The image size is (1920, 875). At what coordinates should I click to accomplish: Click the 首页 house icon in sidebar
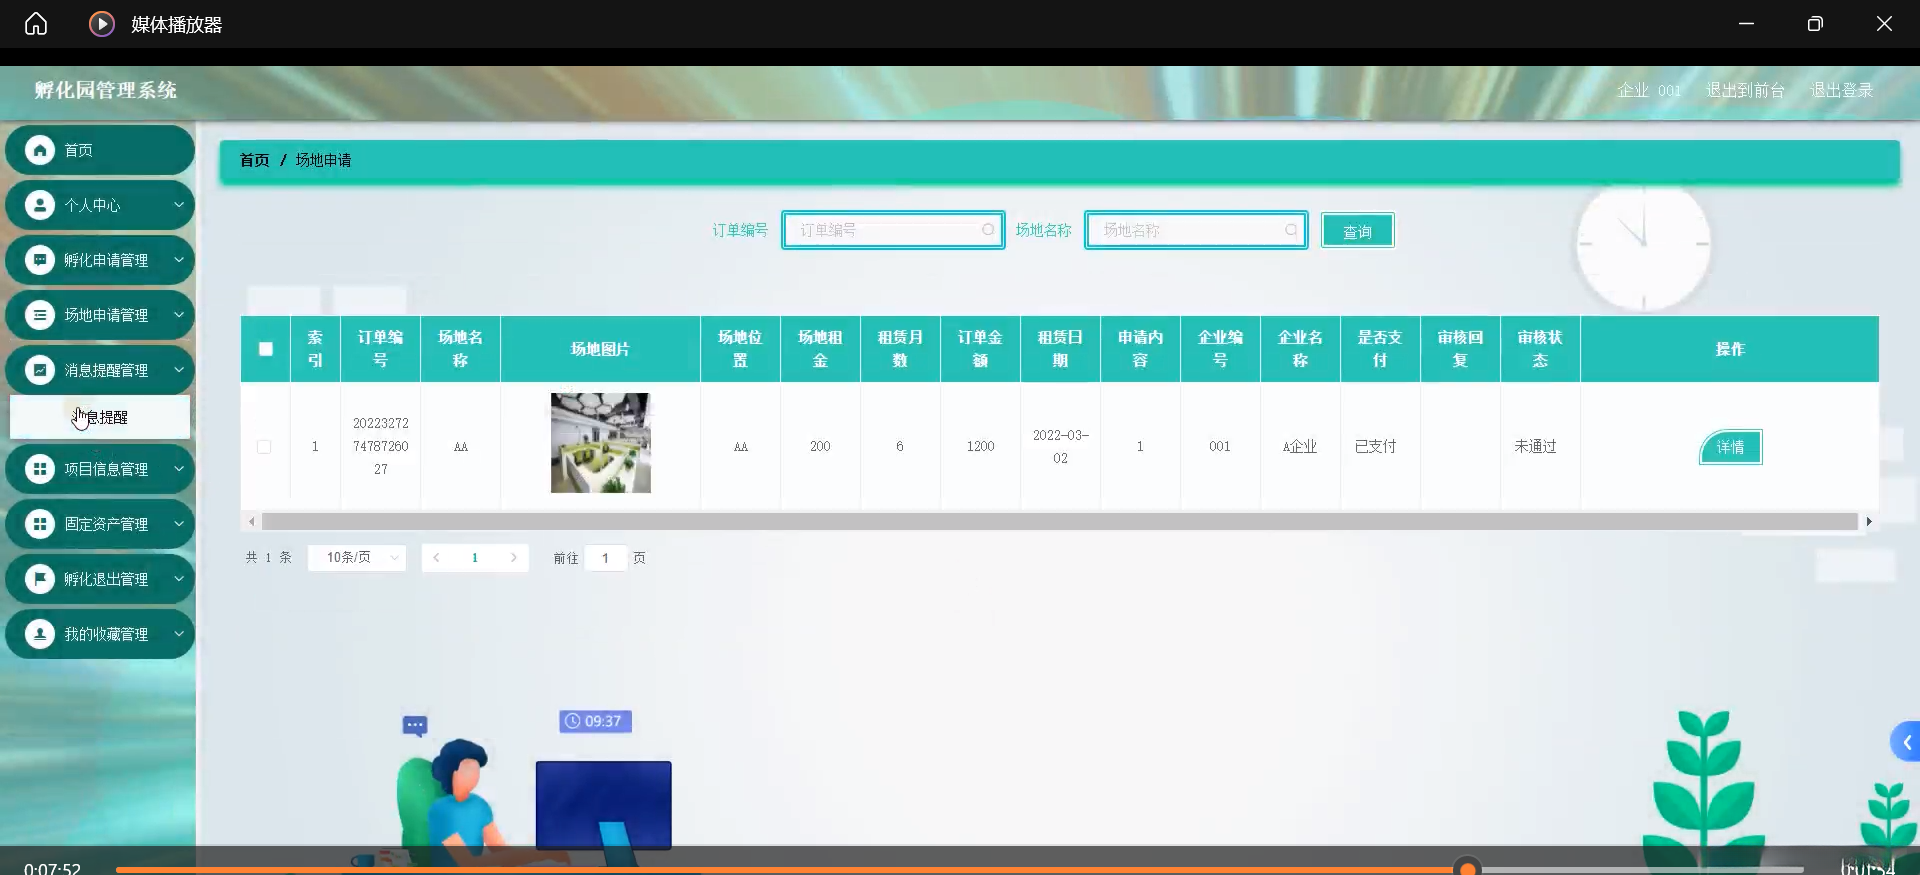point(40,150)
